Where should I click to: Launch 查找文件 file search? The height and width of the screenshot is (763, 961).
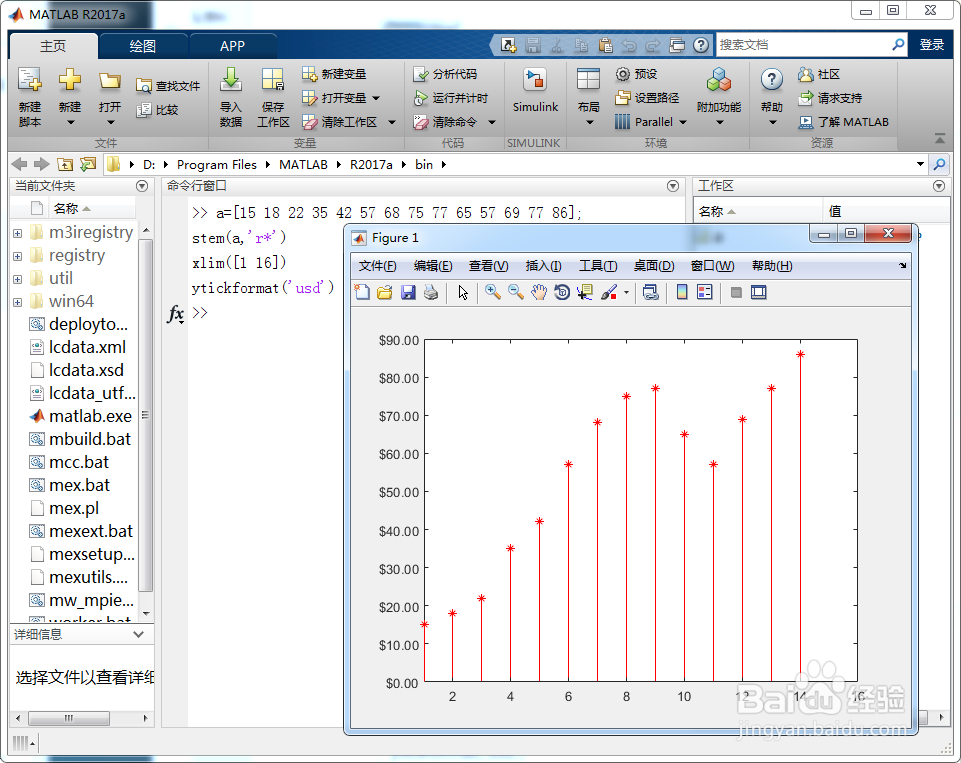pos(168,86)
